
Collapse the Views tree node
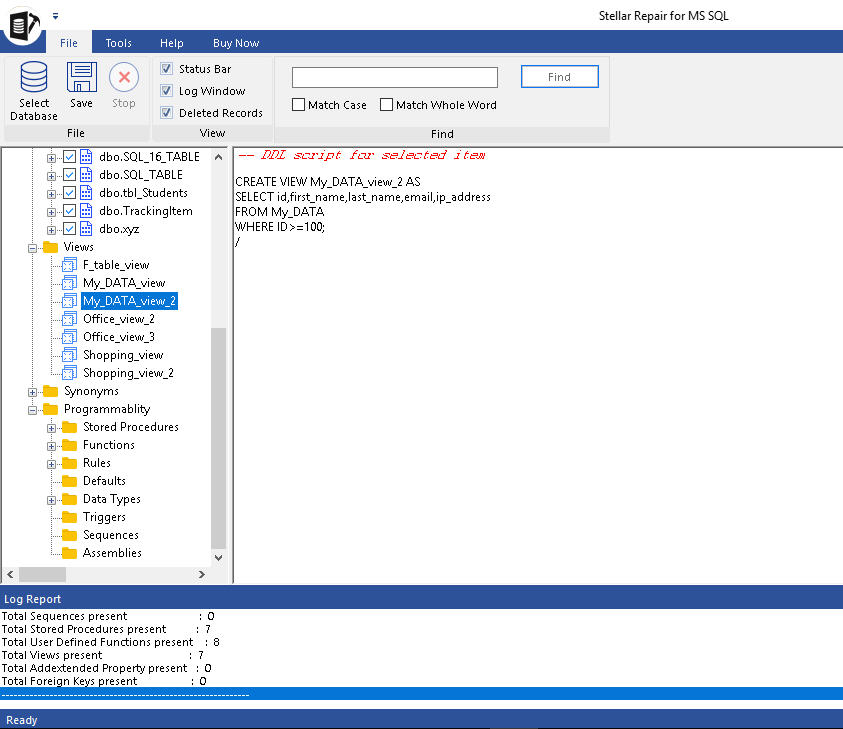pos(33,247)
